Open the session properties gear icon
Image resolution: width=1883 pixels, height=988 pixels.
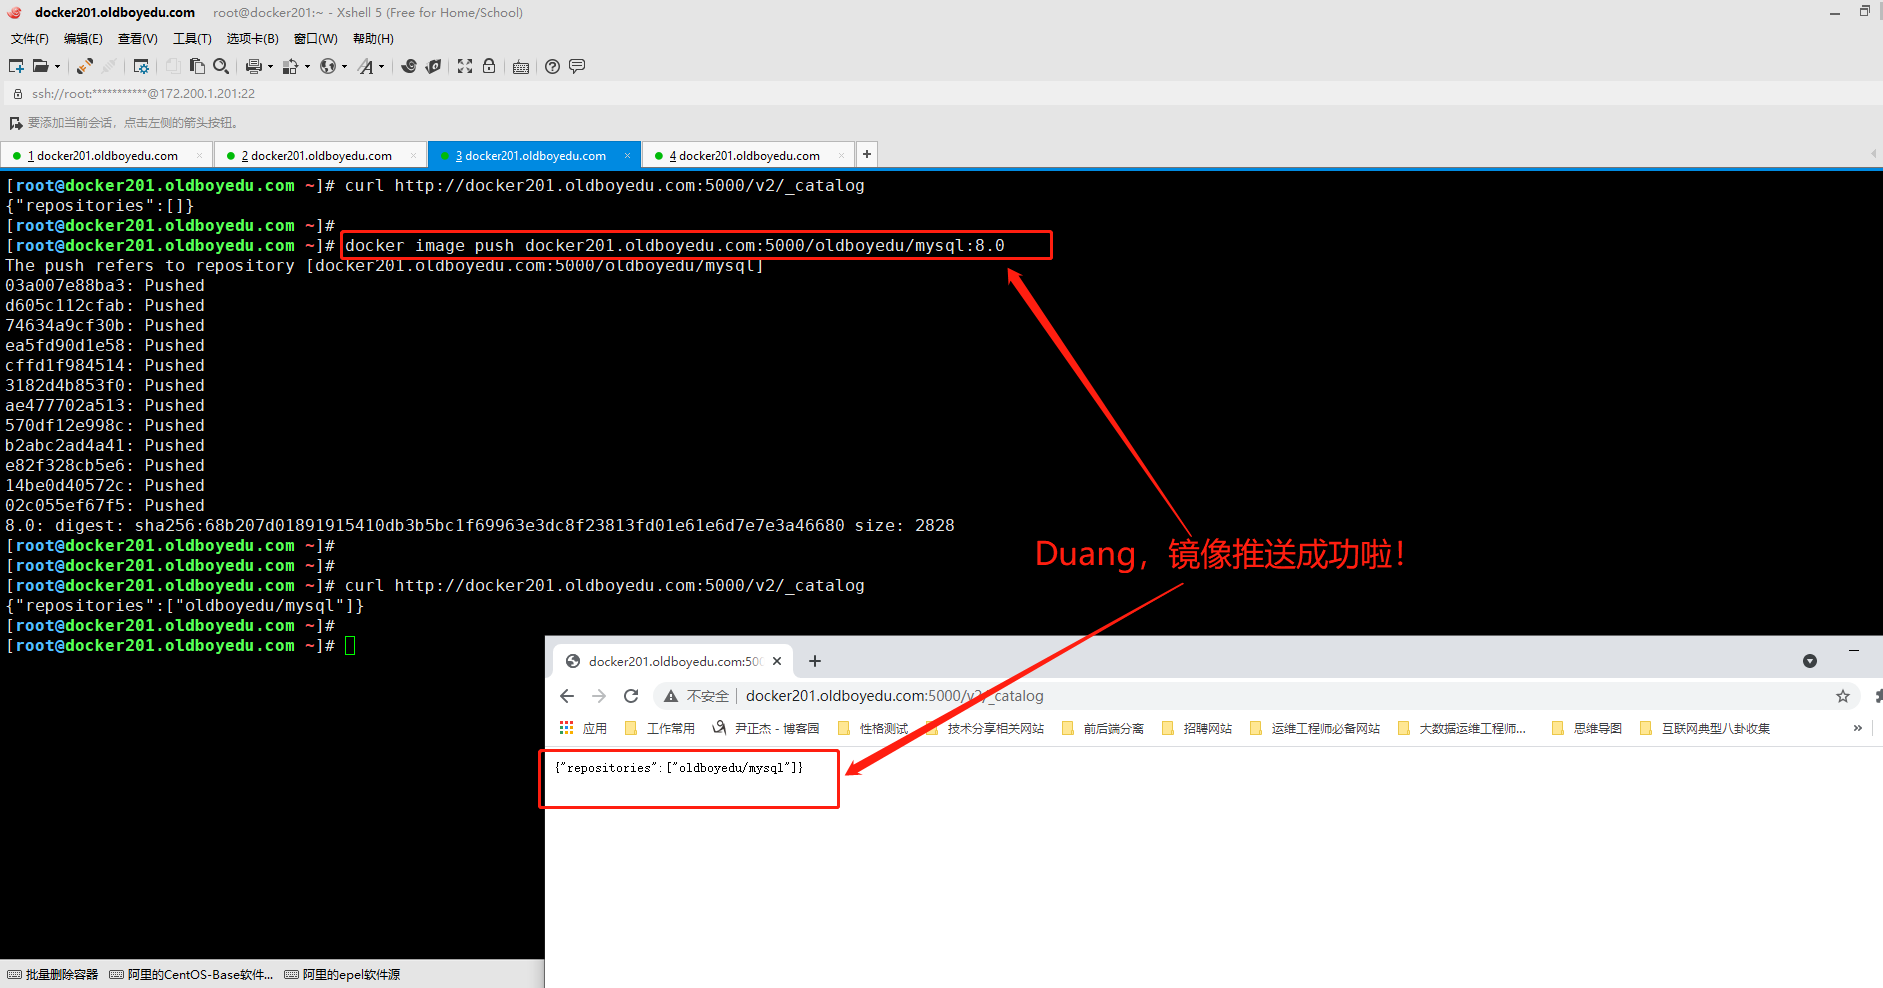pyautogui.click(x=142, y=66)
